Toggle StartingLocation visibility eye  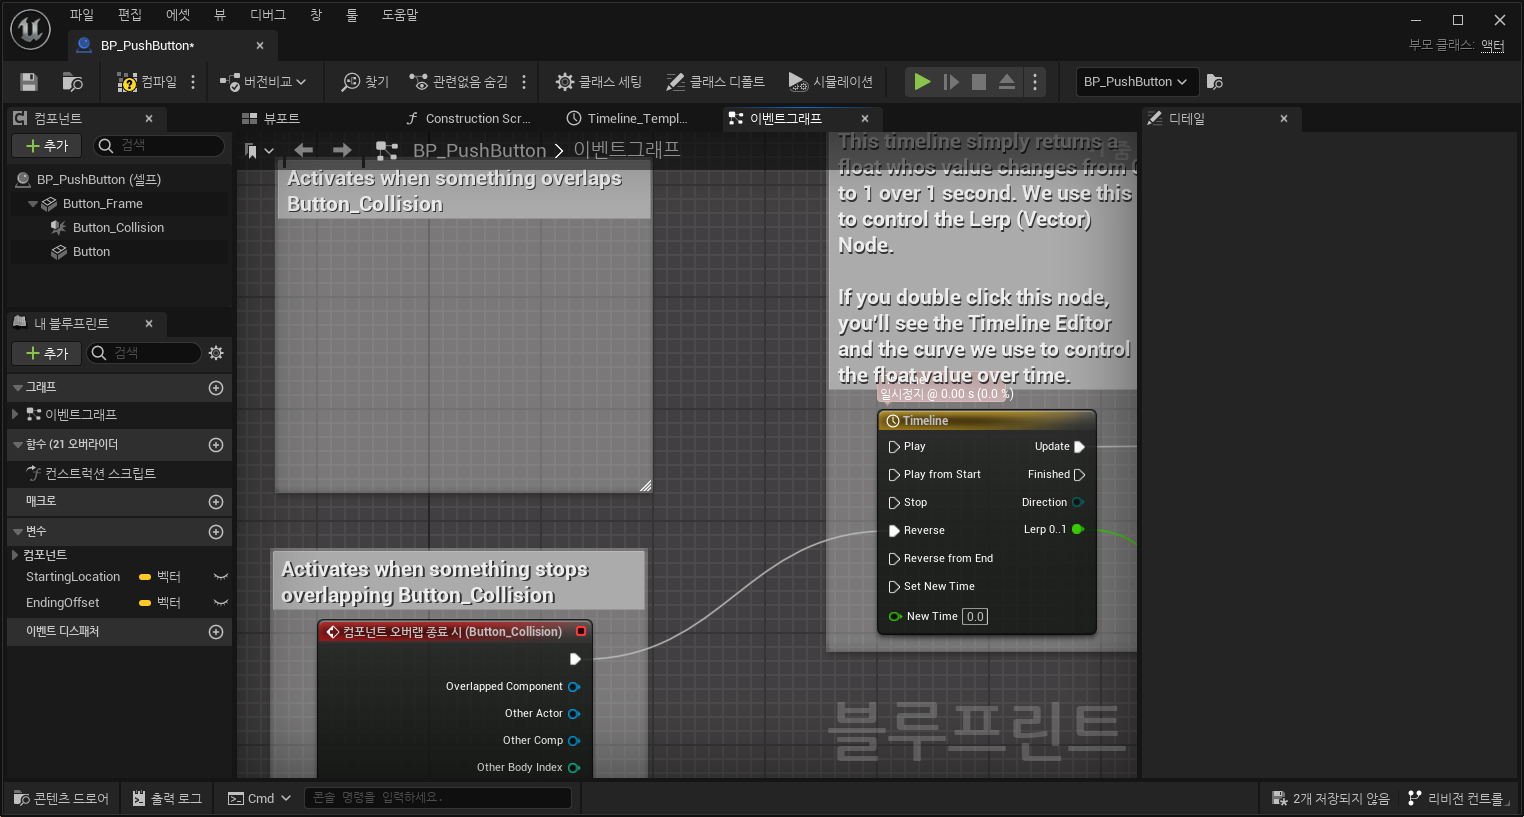(x=221, y=577)
